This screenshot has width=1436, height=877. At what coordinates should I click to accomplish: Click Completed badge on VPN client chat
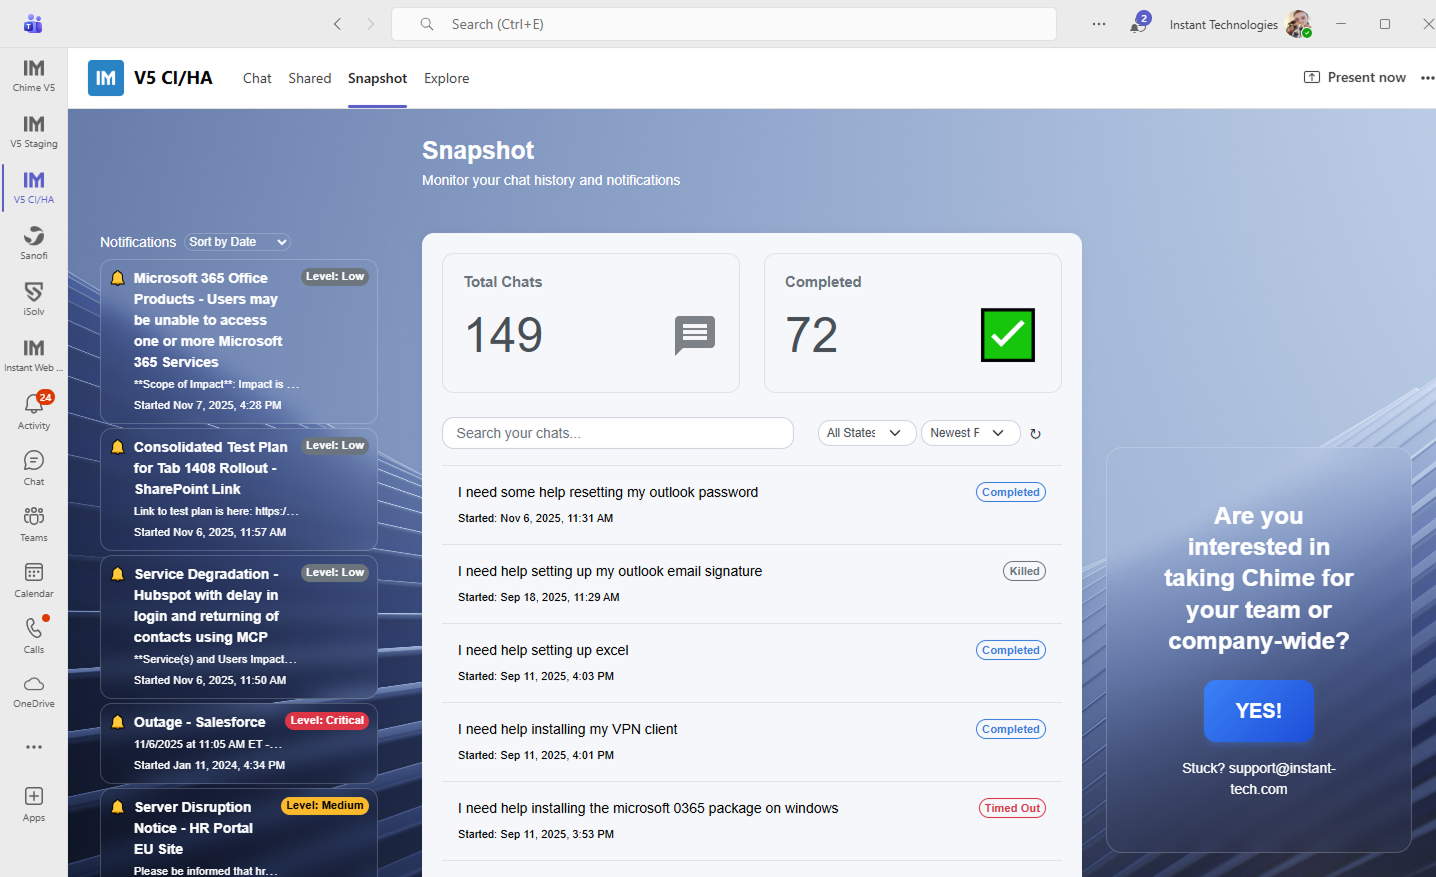[x=1011, y=729]
